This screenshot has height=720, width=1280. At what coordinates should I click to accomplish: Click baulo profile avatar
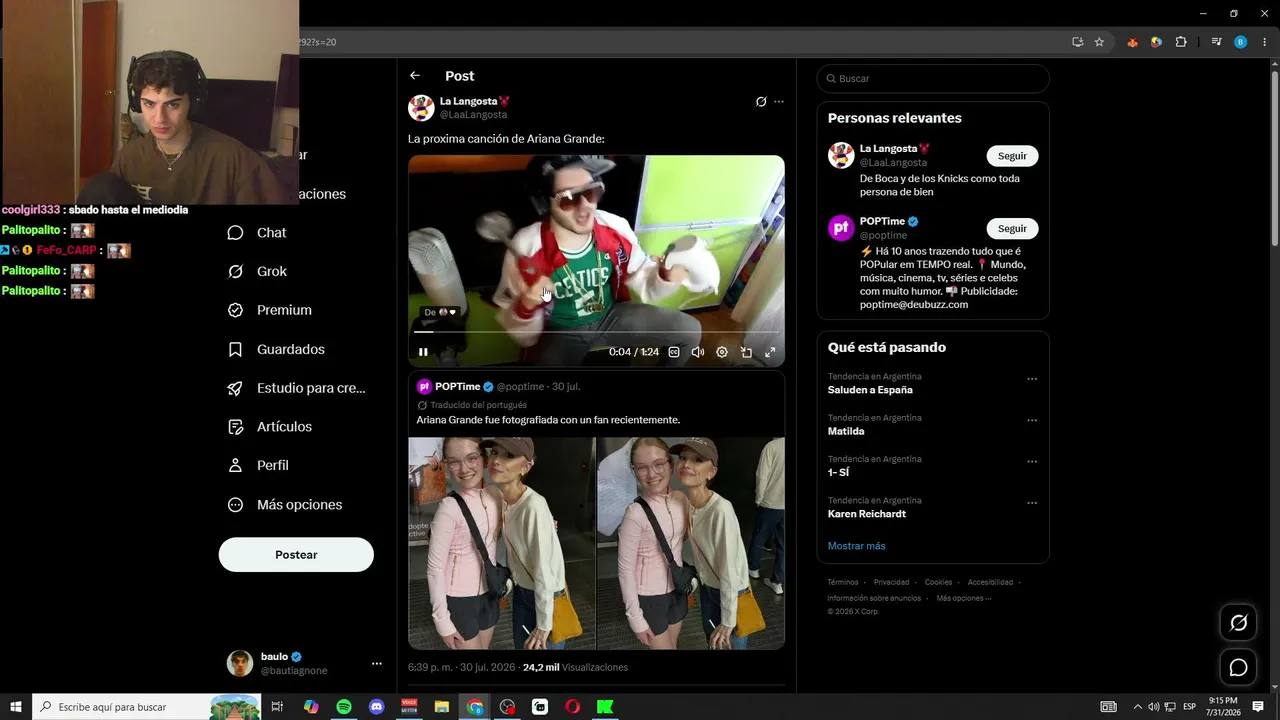point(240,663)
